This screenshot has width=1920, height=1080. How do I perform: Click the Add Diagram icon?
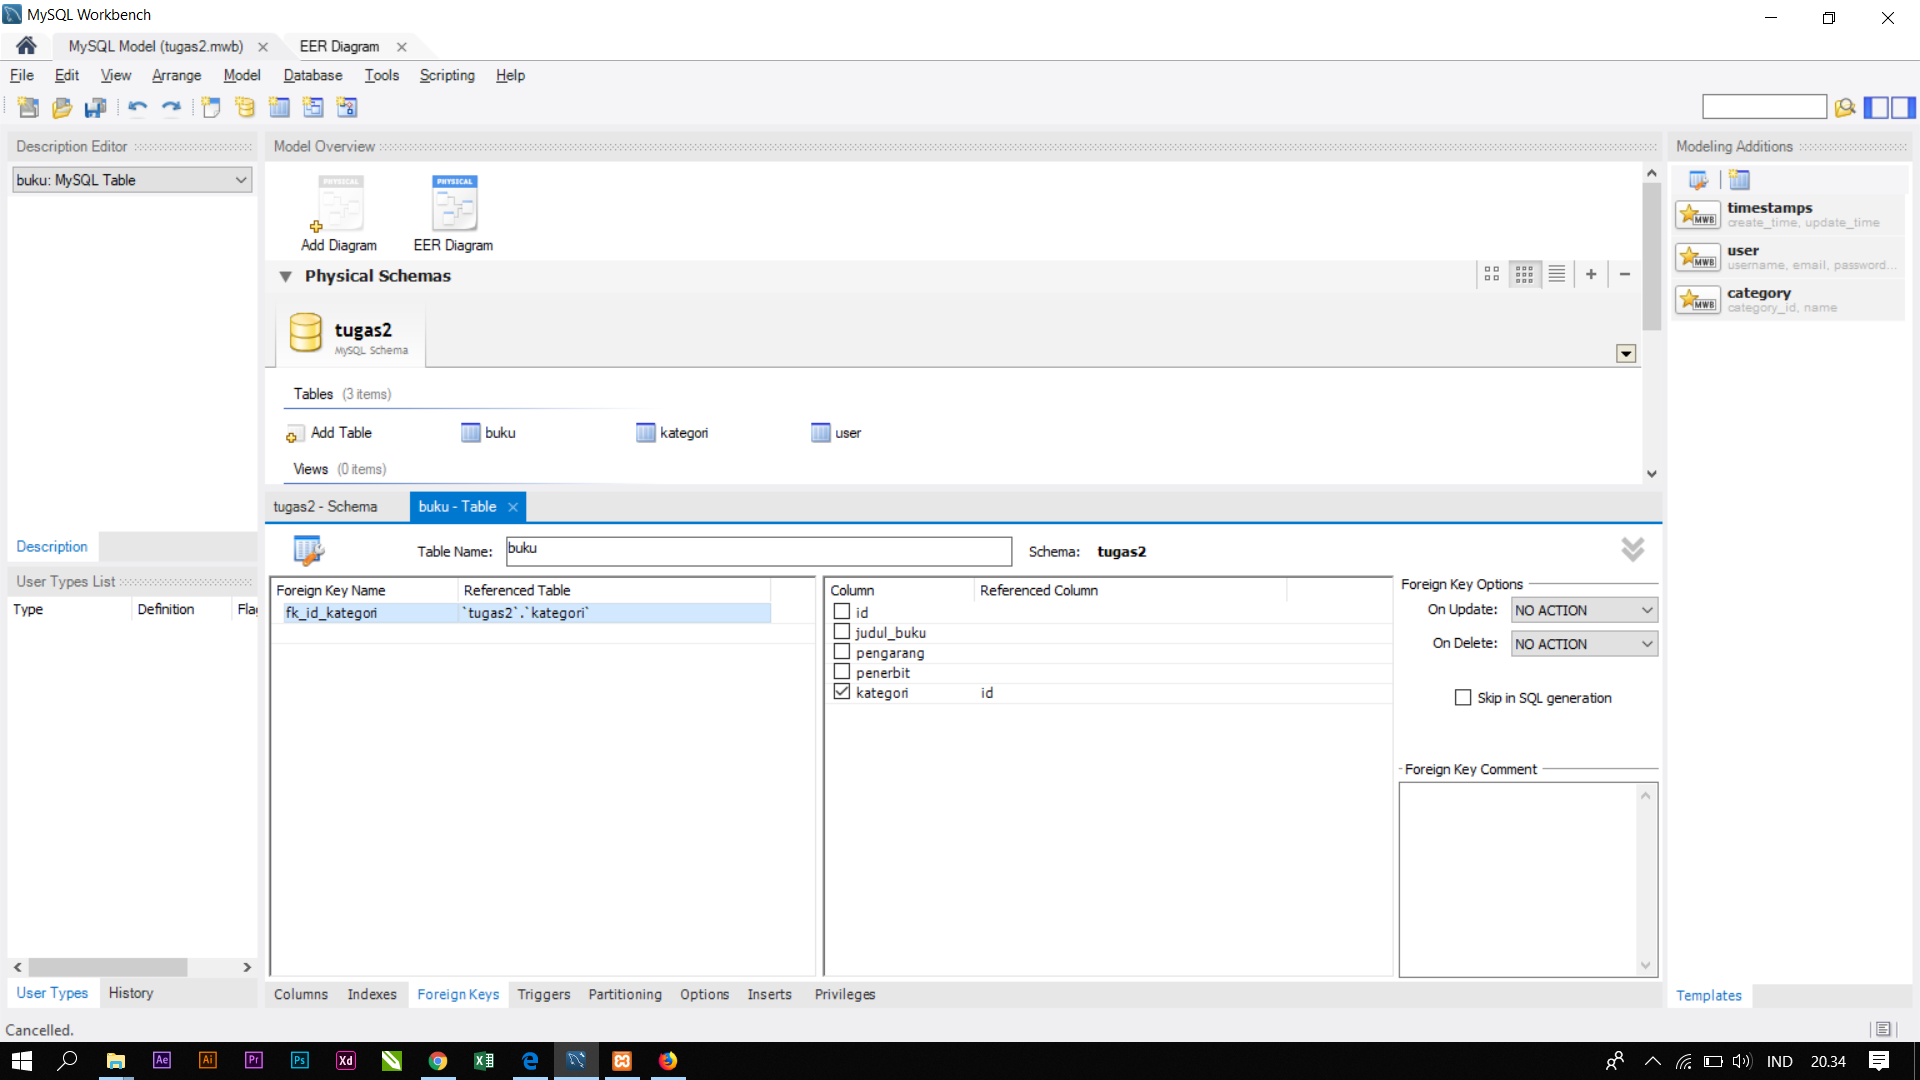pos(340,204)
